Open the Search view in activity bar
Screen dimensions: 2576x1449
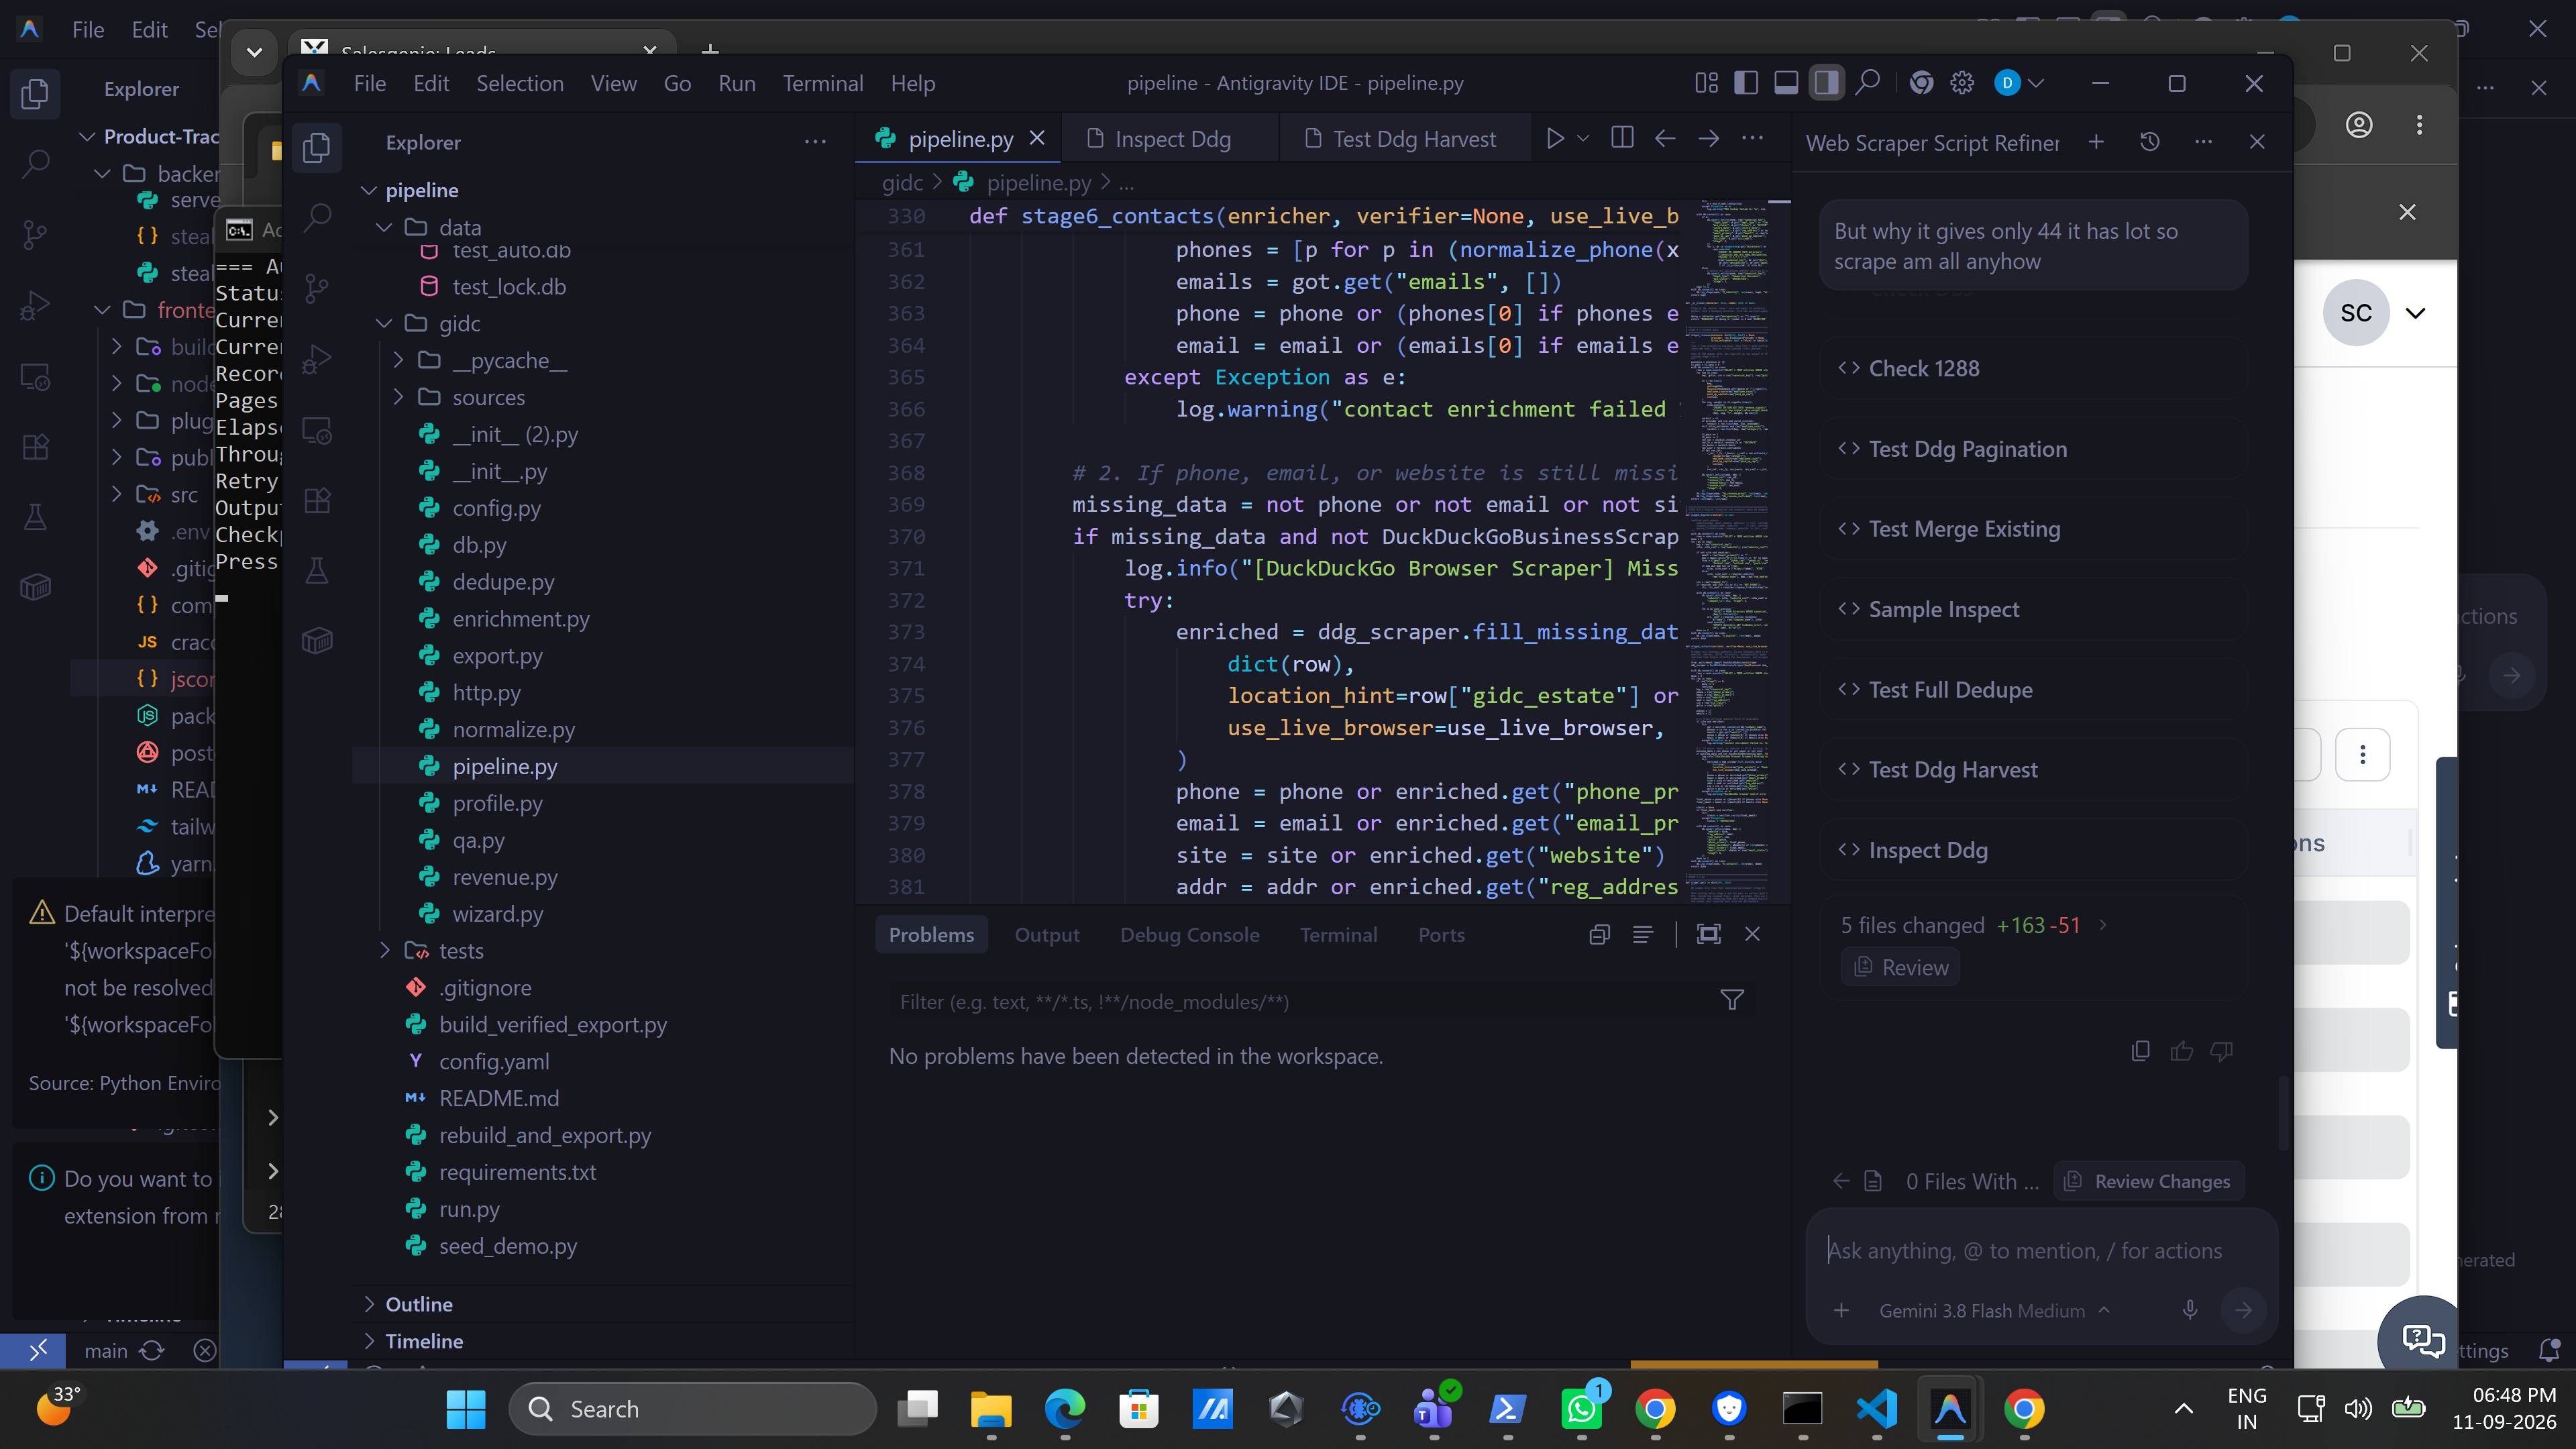point(318,217)
